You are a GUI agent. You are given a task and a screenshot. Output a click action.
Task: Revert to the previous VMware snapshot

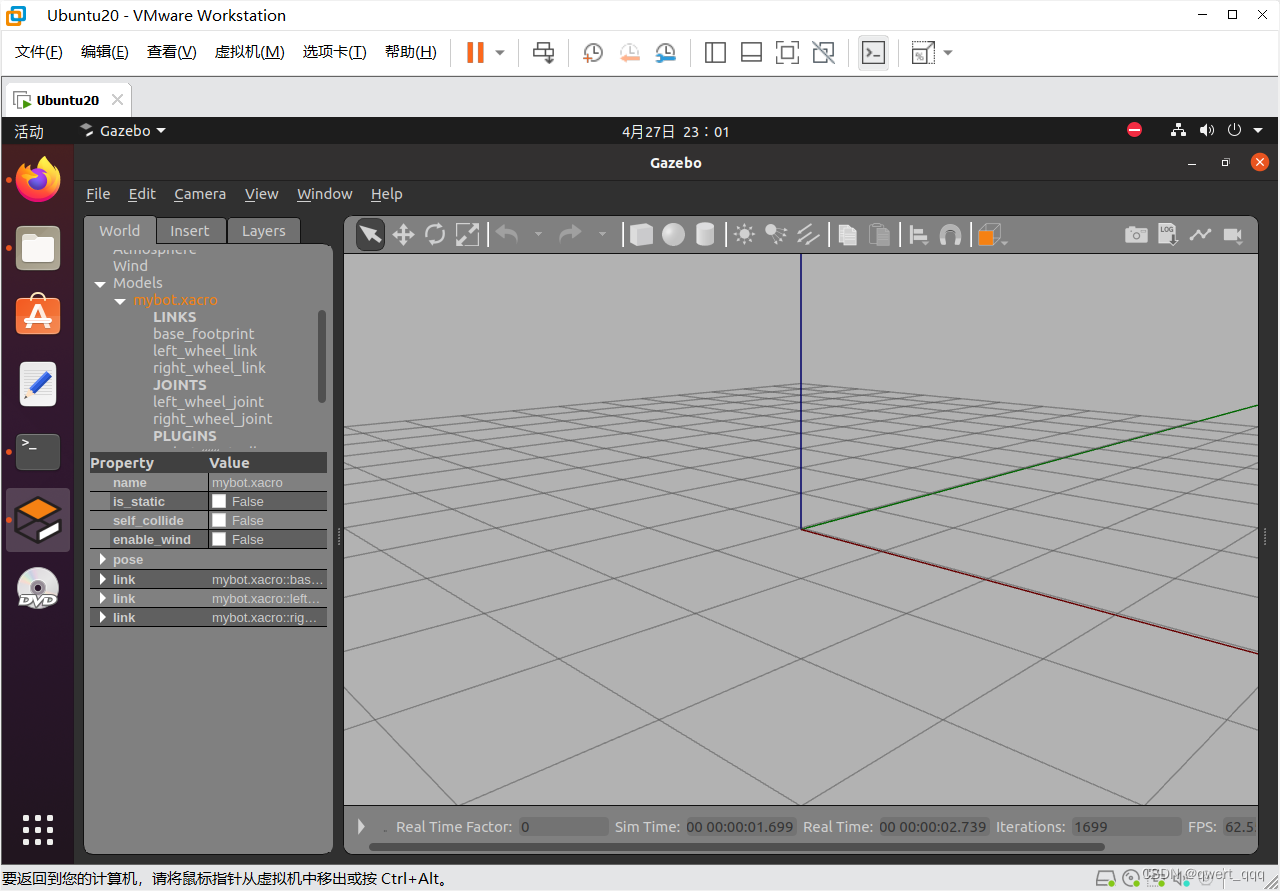[629, 53]
